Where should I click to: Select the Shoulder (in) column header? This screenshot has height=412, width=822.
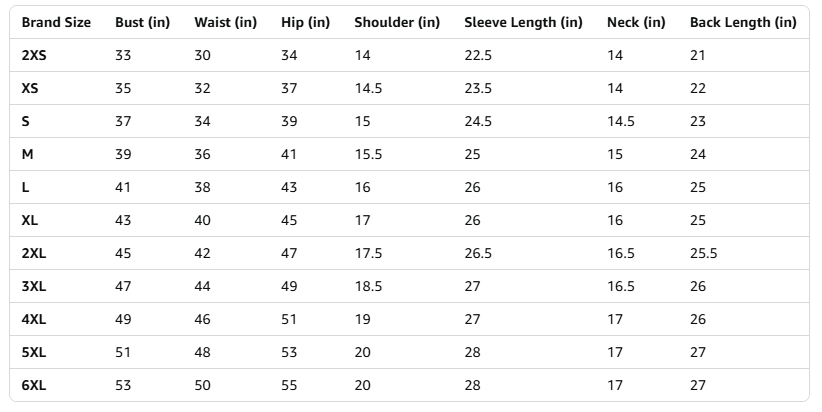396,22
